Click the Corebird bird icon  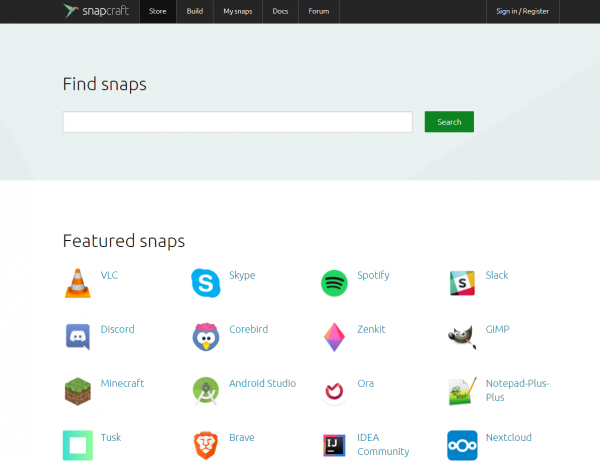click(205, 337)
